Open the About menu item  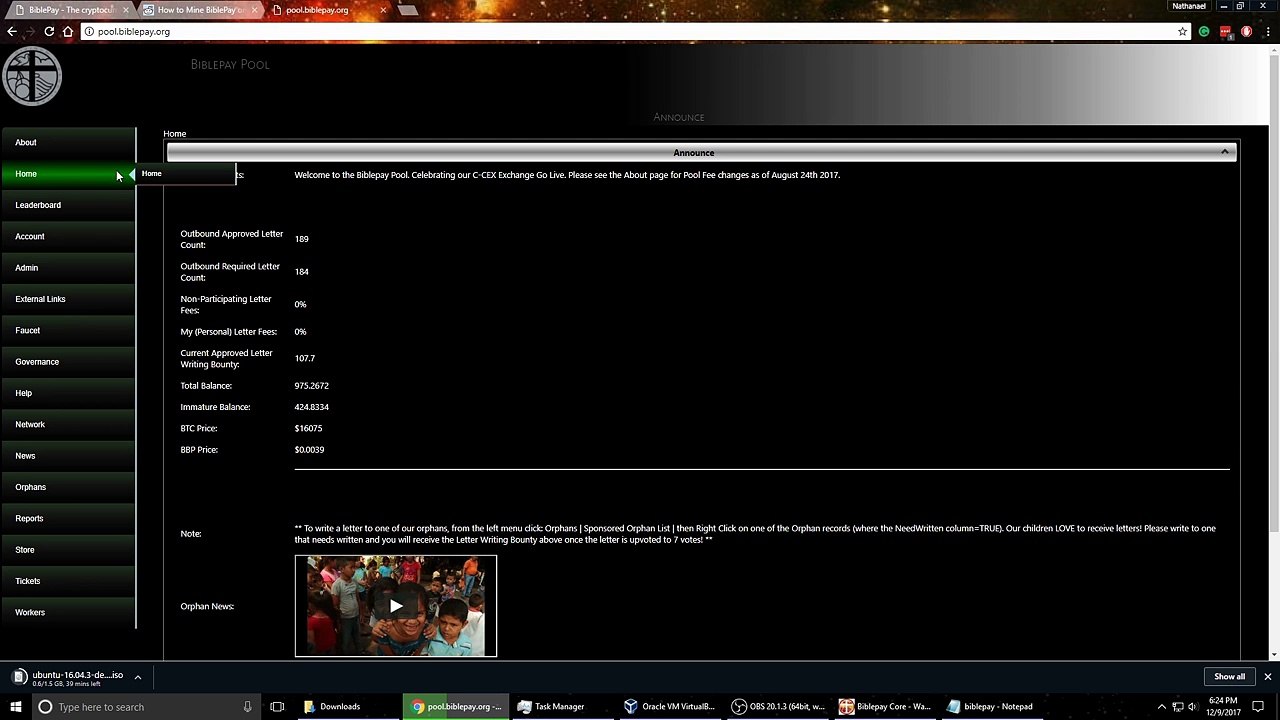[68, 143]
